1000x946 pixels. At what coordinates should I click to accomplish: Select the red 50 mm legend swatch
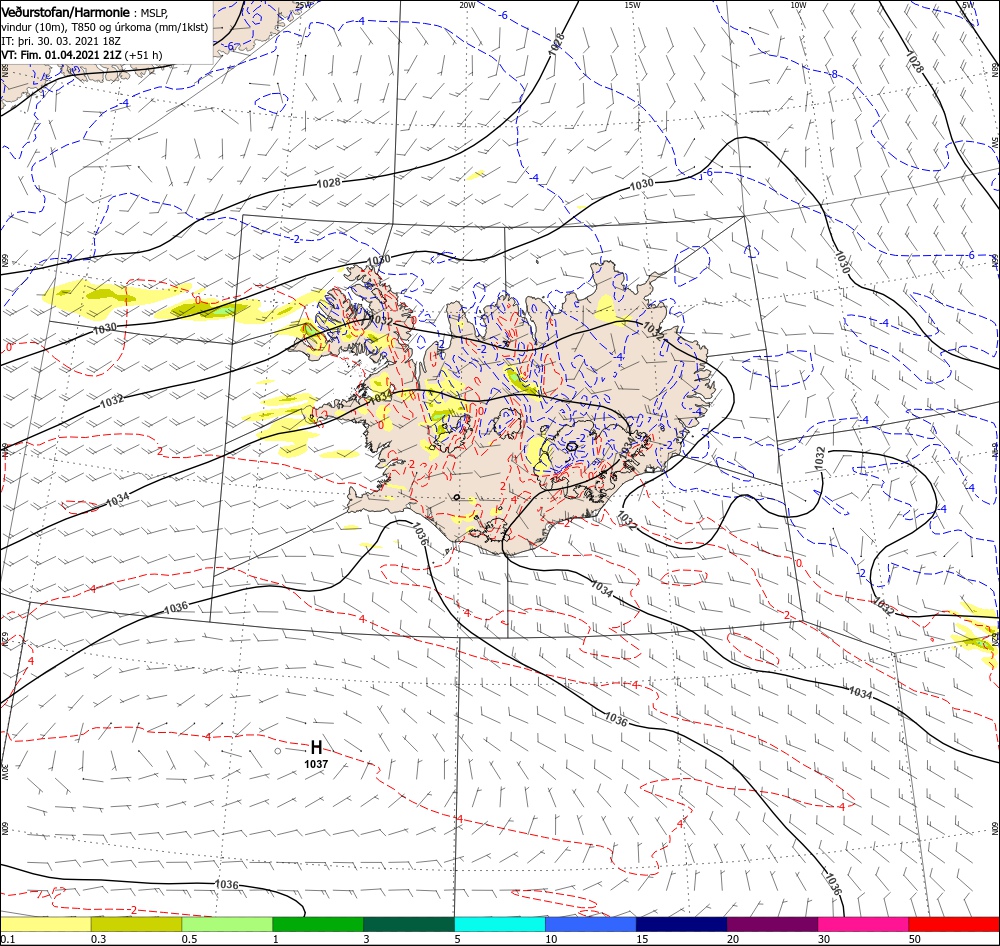[954, 924]
